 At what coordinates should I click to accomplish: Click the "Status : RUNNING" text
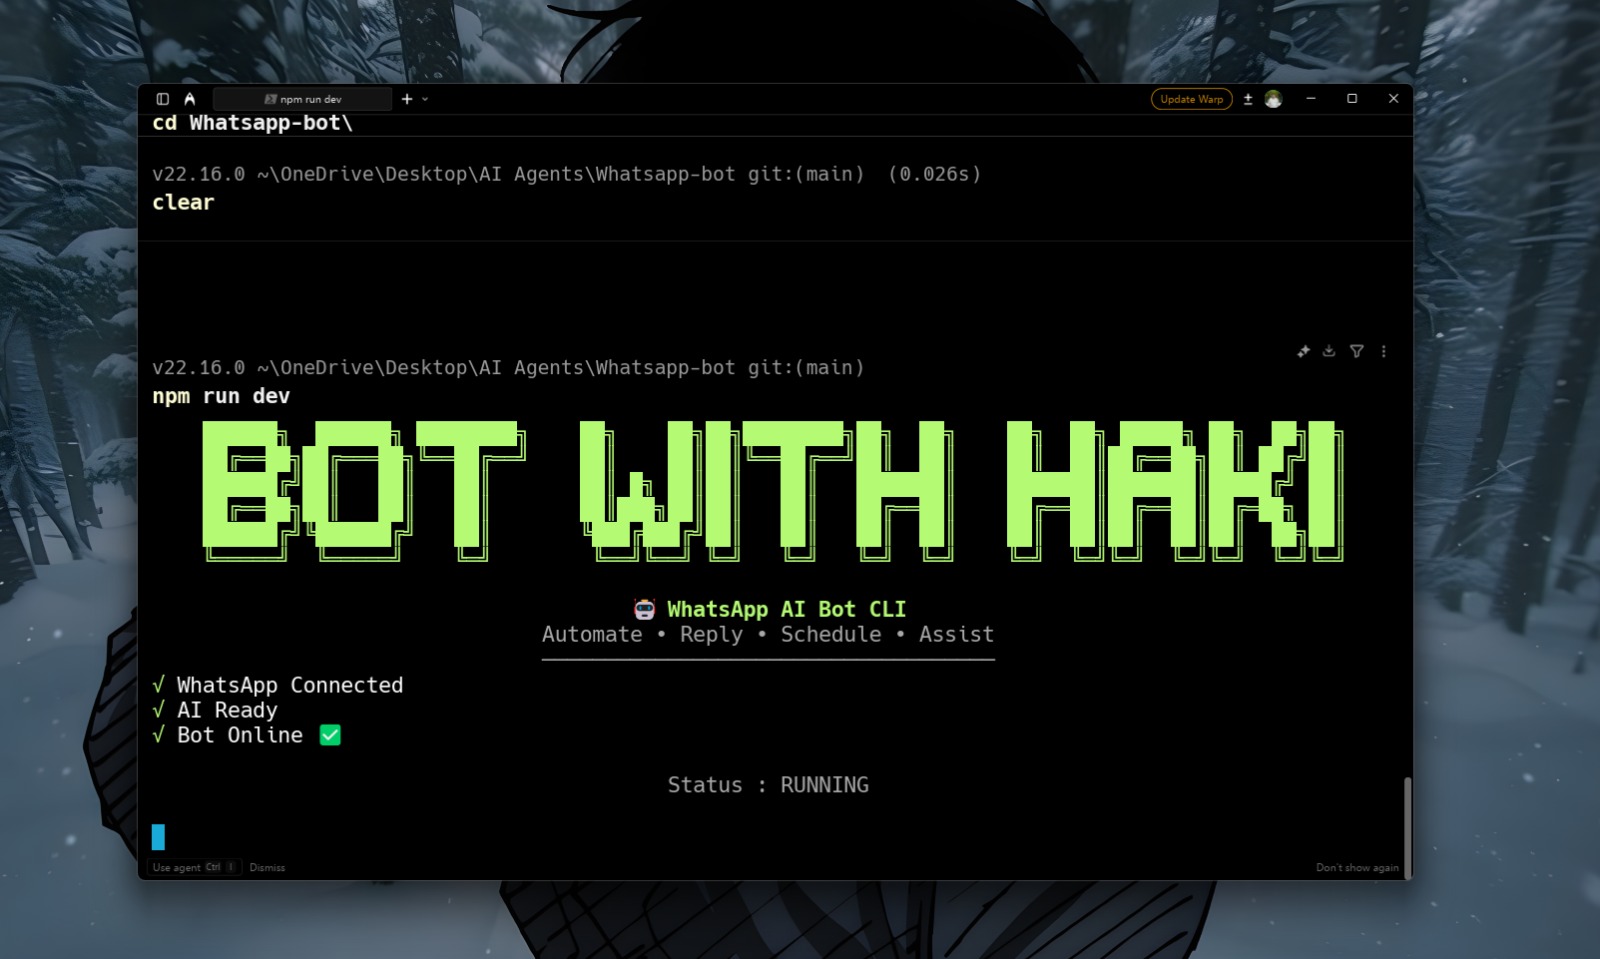768,785
